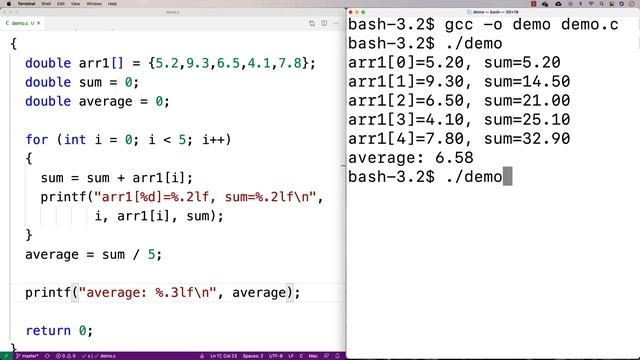Open Spotlight search icon

602,4
